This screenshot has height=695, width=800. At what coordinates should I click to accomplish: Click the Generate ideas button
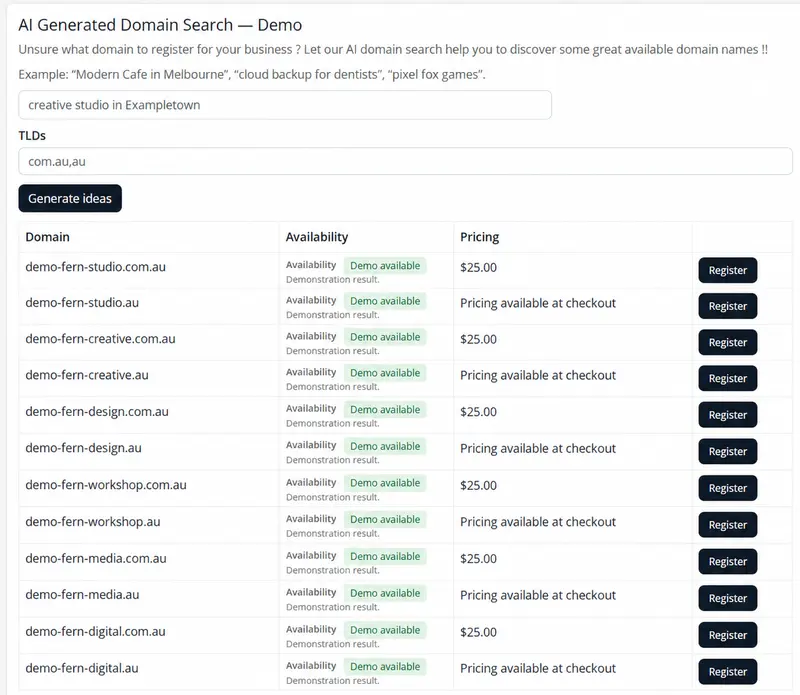pyautogui.click(x=70, y=198)
